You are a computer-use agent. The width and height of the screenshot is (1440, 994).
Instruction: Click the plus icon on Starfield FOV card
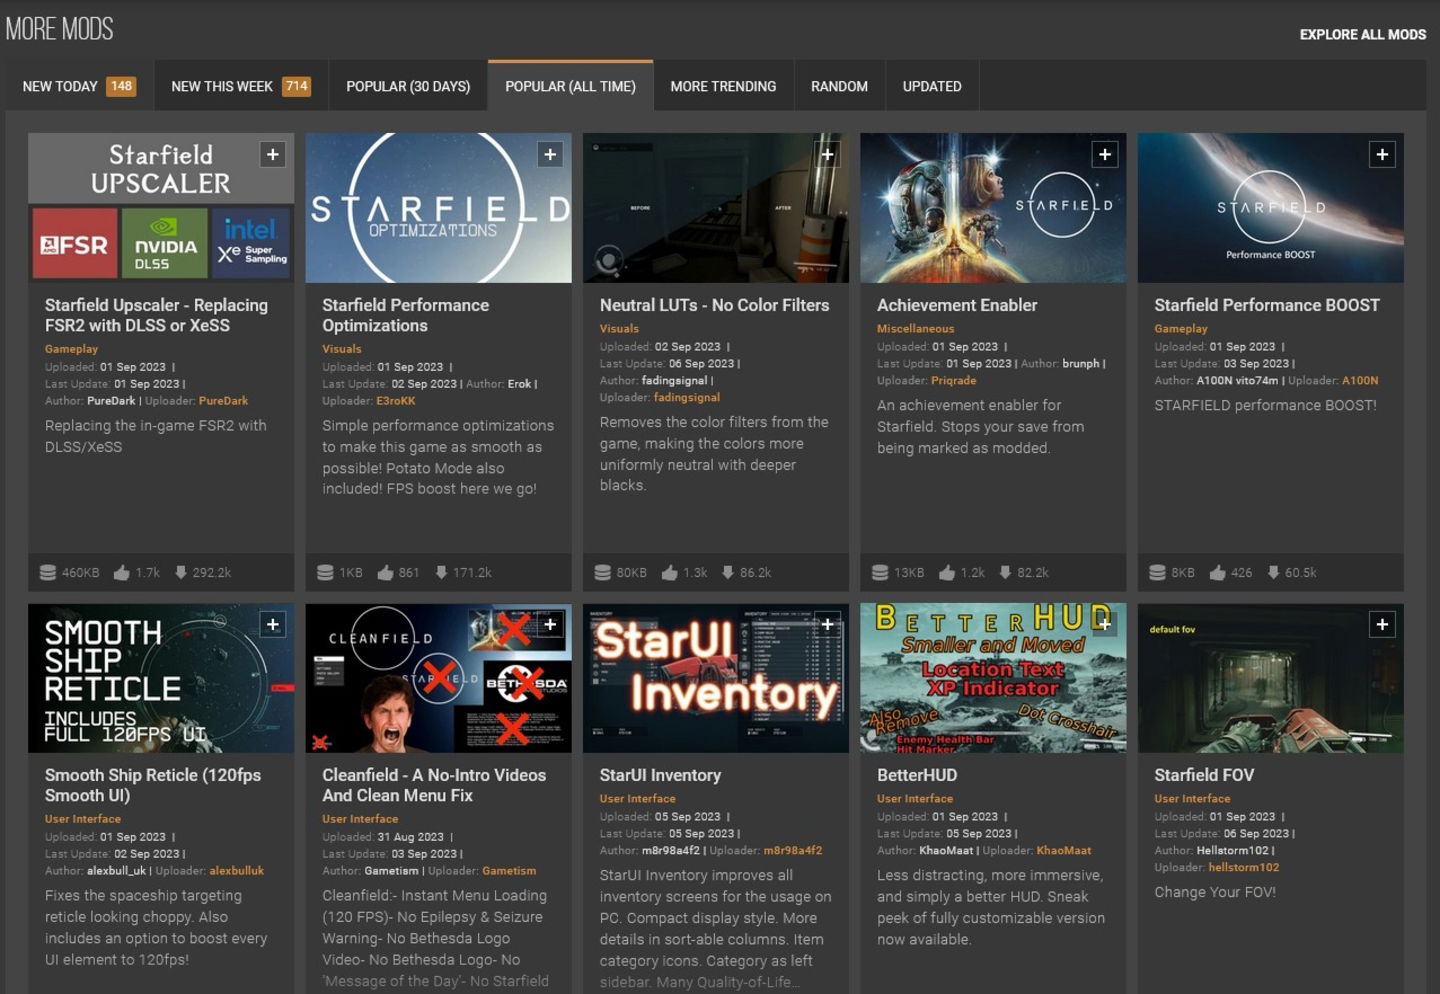1382,624
